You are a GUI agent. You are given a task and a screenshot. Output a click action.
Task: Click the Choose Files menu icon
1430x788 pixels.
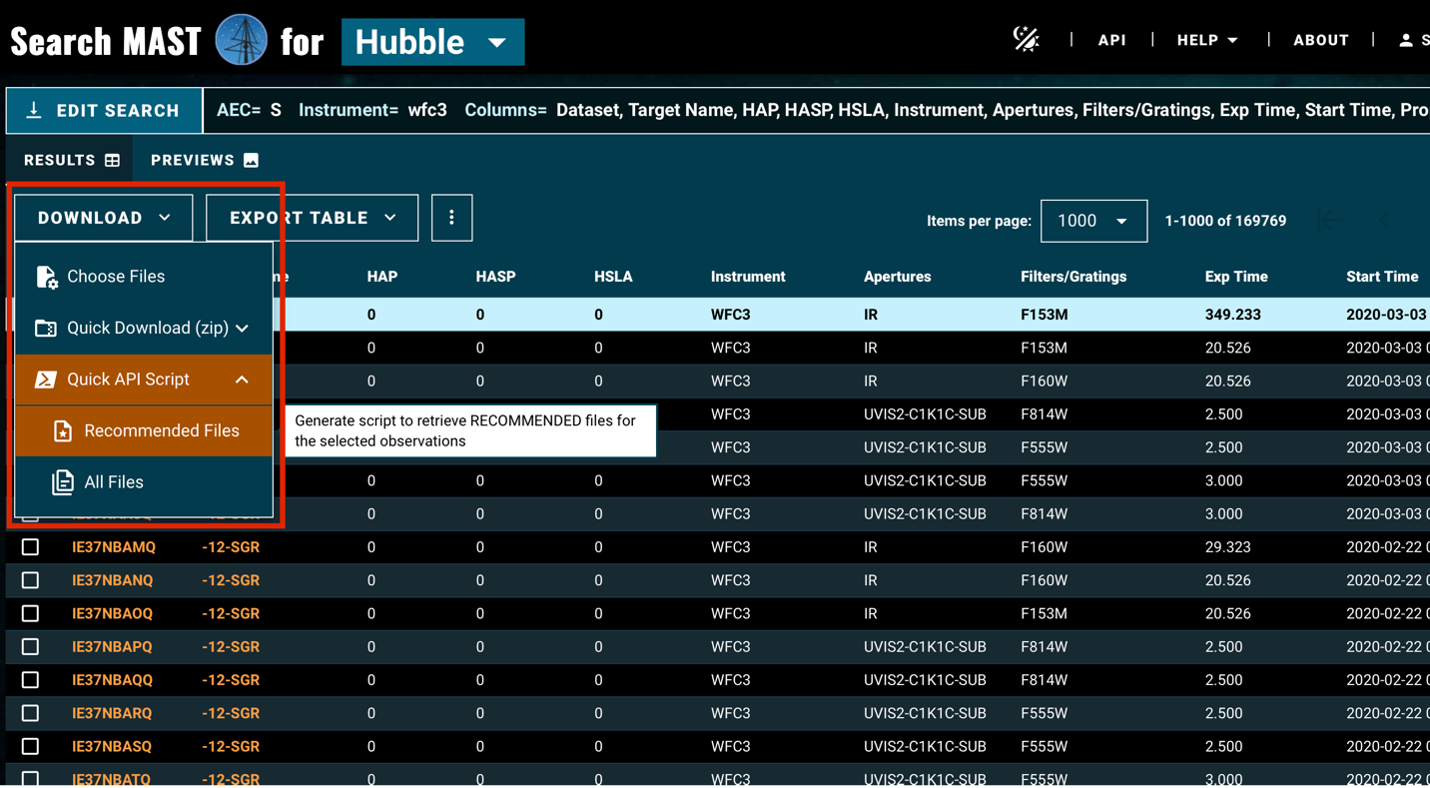coord(46,277)
